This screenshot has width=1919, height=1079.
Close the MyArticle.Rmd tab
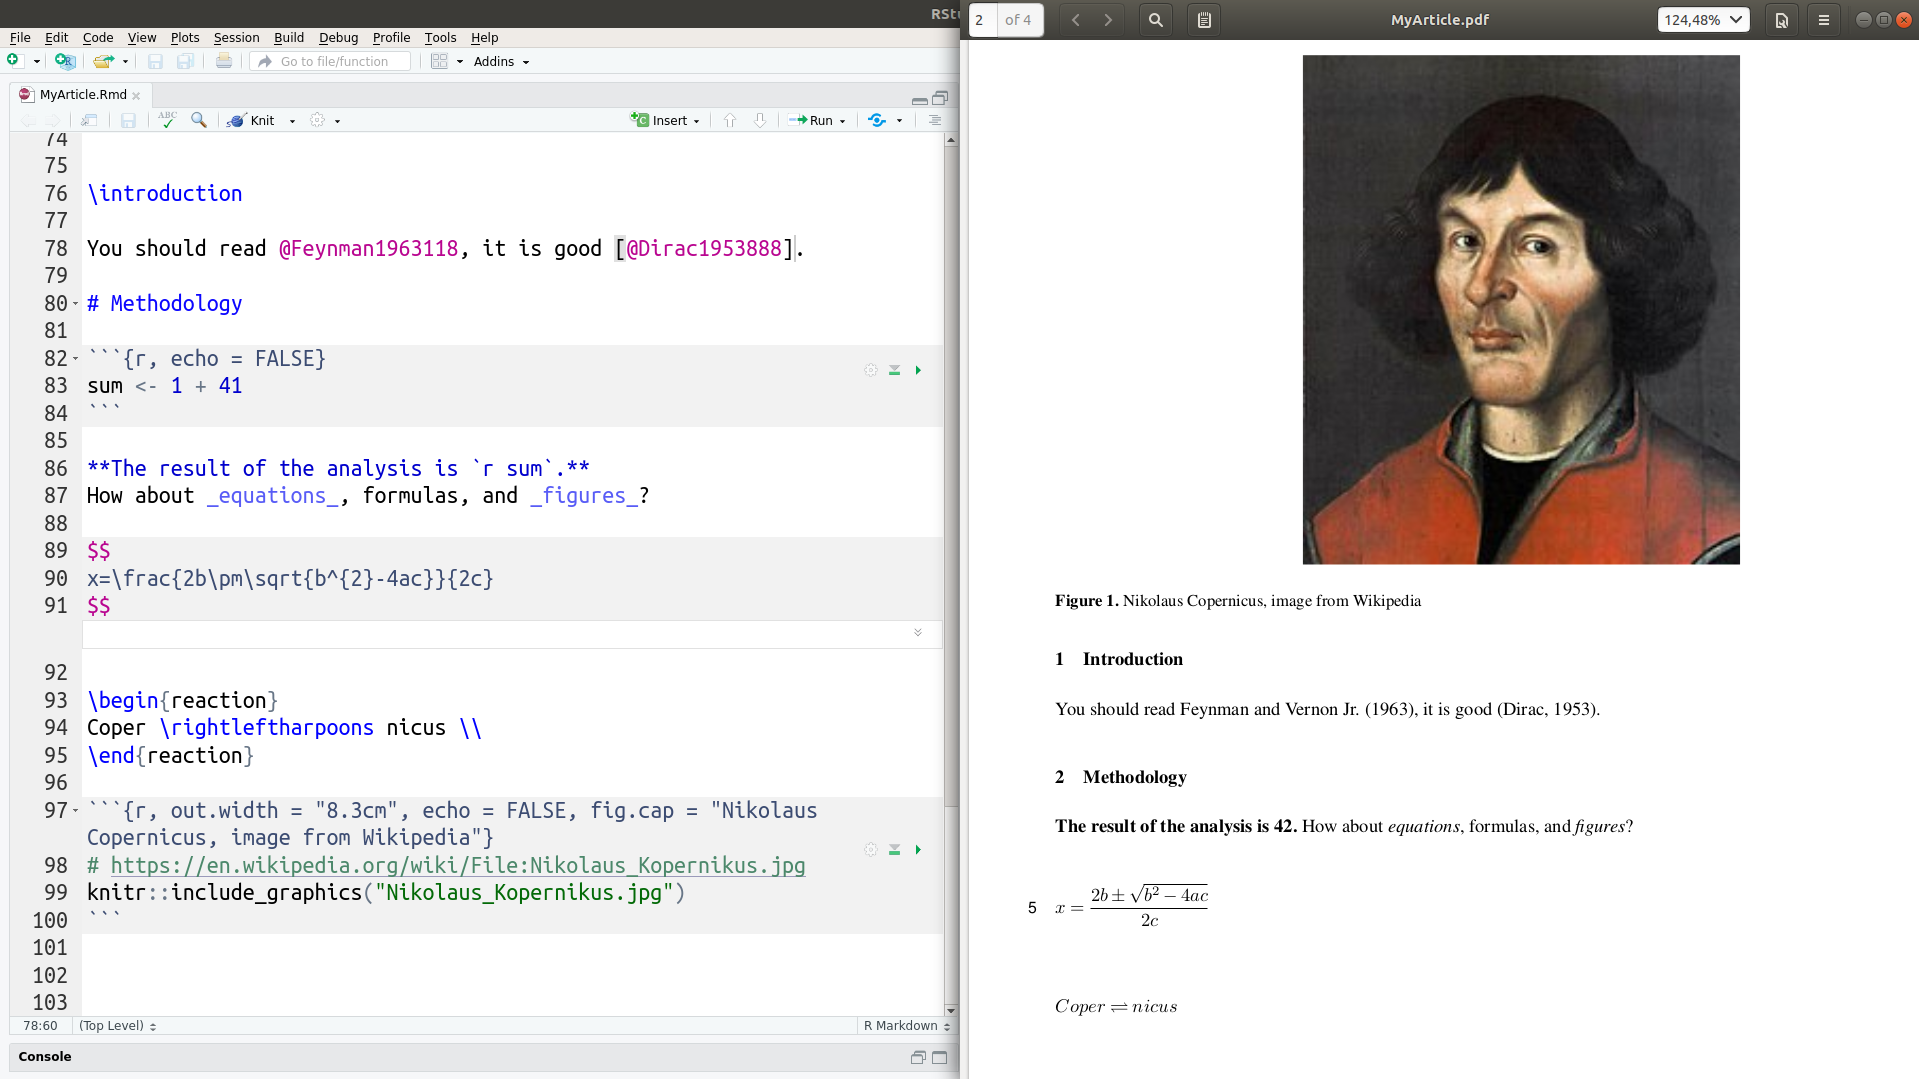[x=136, y=96]
